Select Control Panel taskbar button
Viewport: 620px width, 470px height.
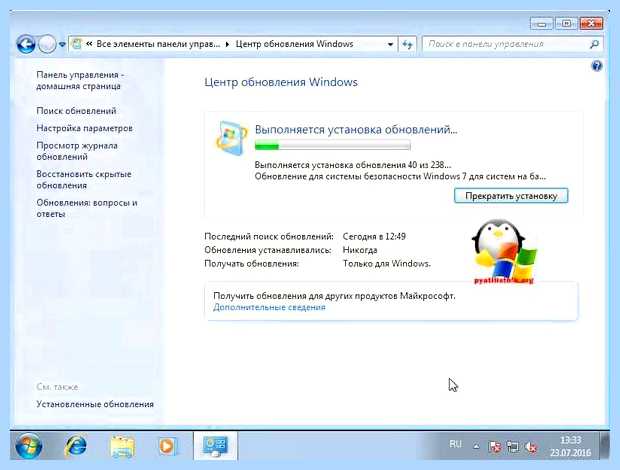[x=215, y=446]
